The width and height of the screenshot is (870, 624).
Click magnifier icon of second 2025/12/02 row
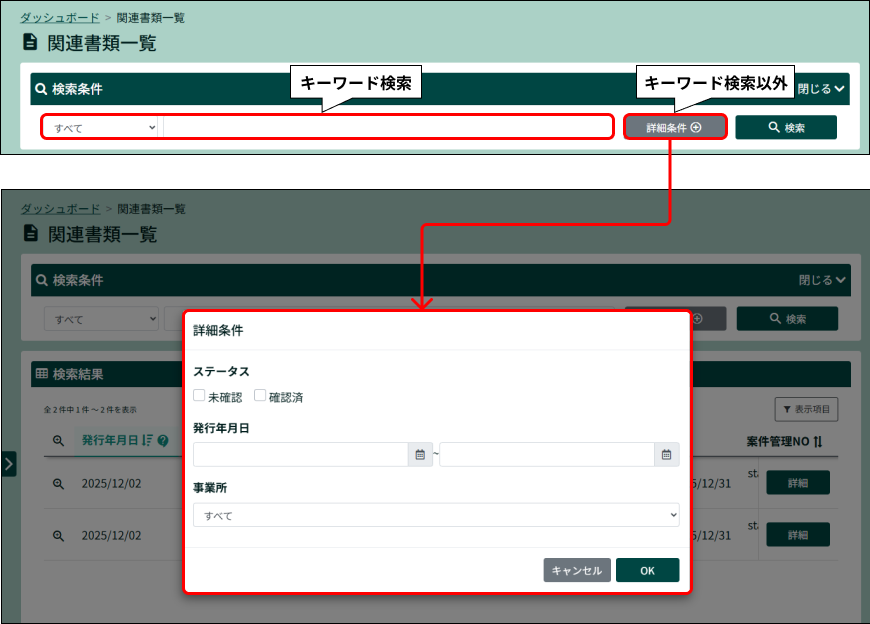(x=58, y=536)
